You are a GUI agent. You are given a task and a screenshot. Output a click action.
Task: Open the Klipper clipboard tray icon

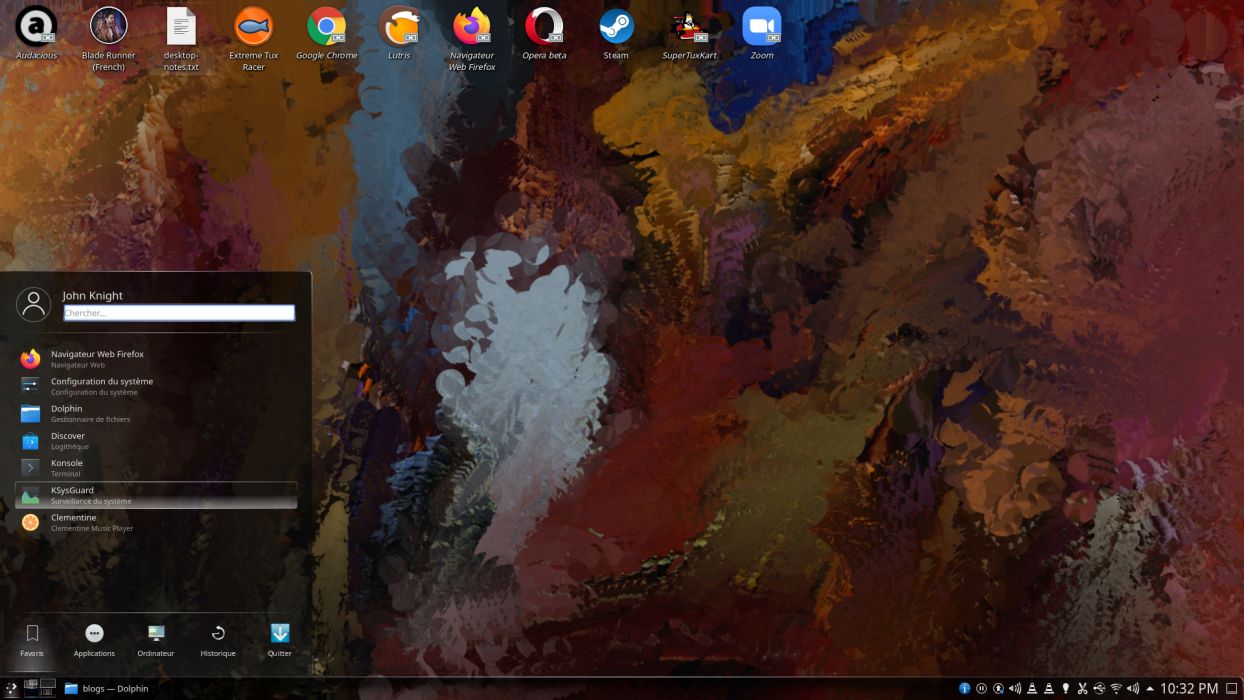[x=1083, y=688]
